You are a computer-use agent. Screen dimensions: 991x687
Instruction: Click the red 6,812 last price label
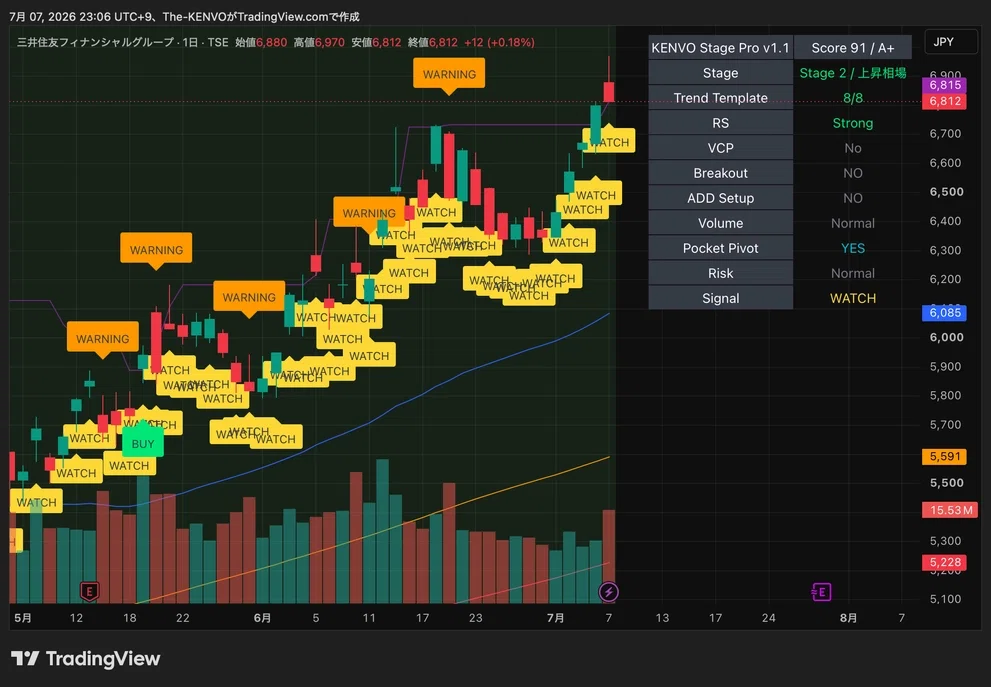coord(944,101)
